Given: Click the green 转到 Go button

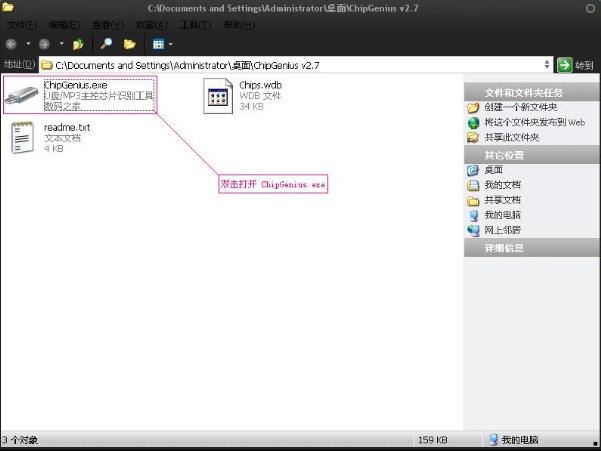Looking at the screenshot, I should coord(575,65).
